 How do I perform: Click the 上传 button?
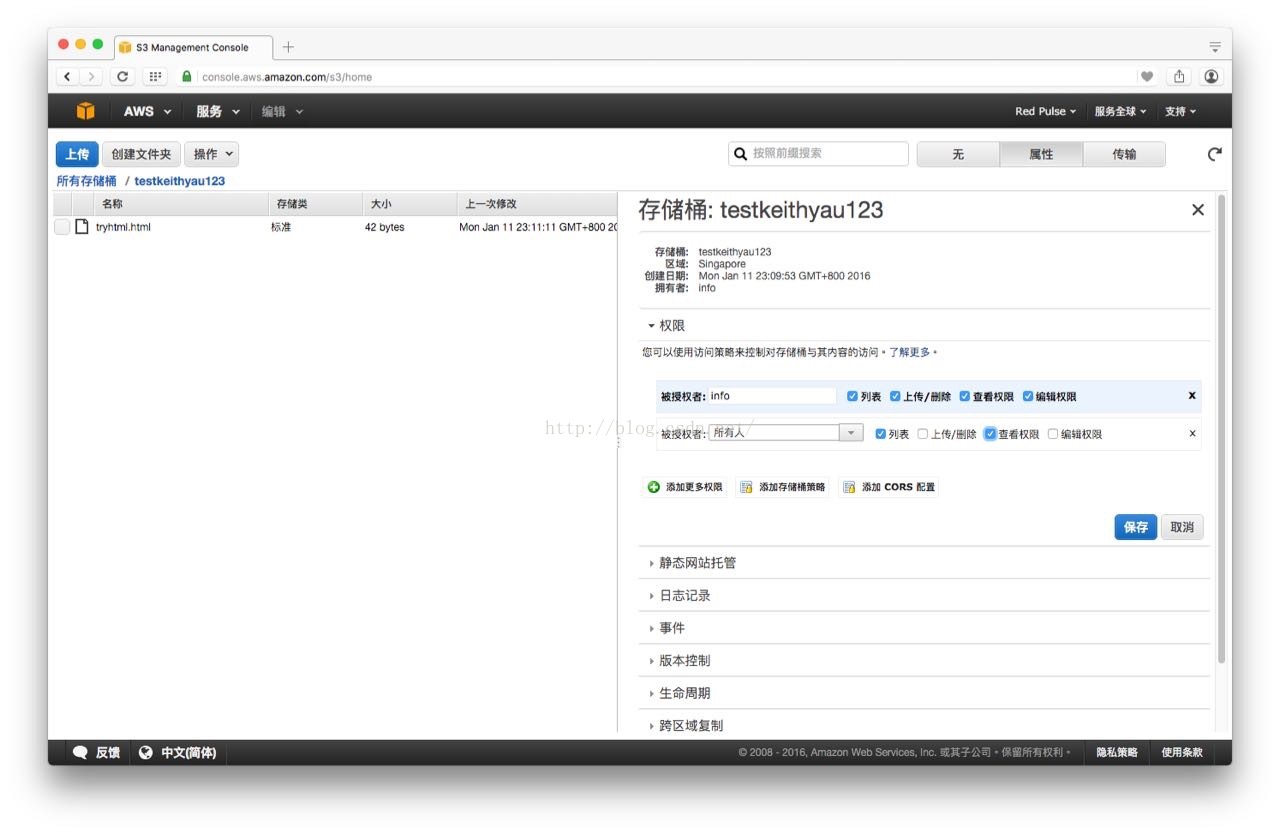[x=77, y=154]
